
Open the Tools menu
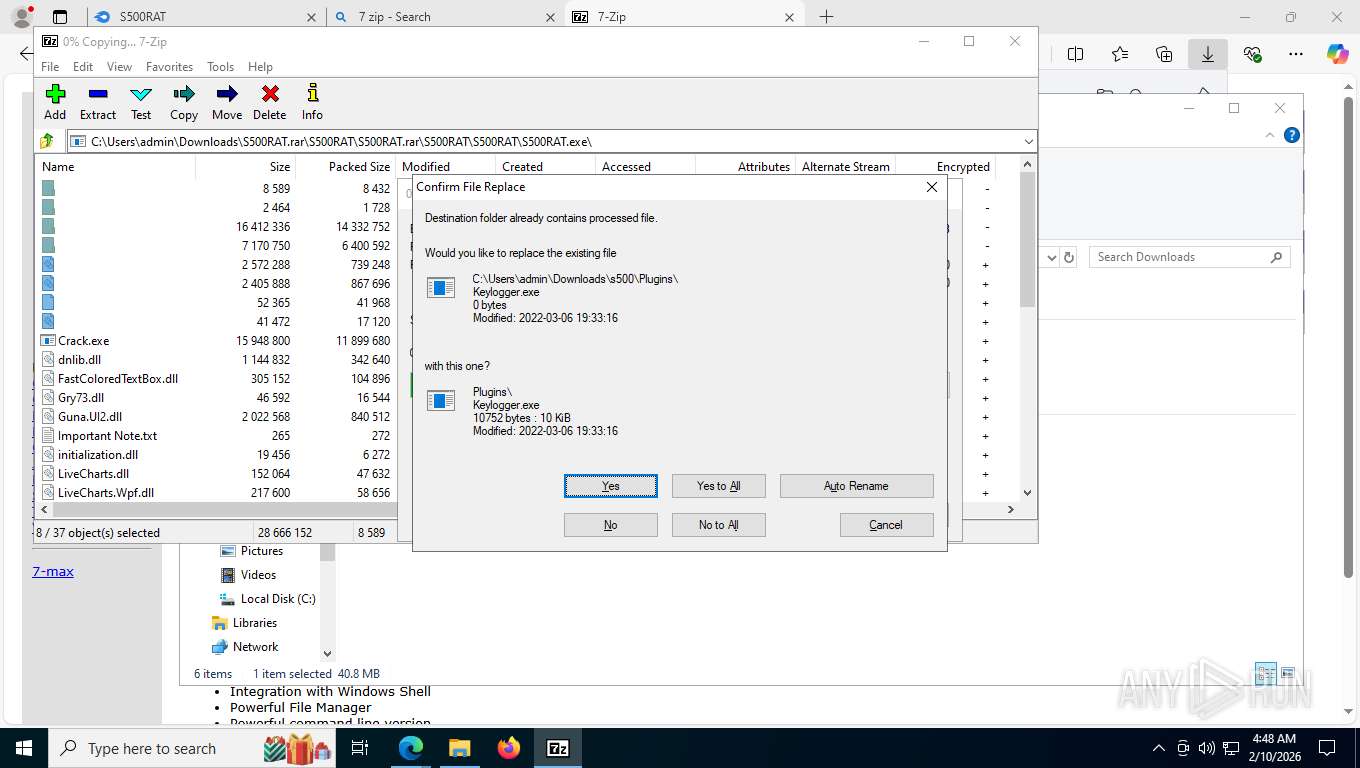[220, 67]
